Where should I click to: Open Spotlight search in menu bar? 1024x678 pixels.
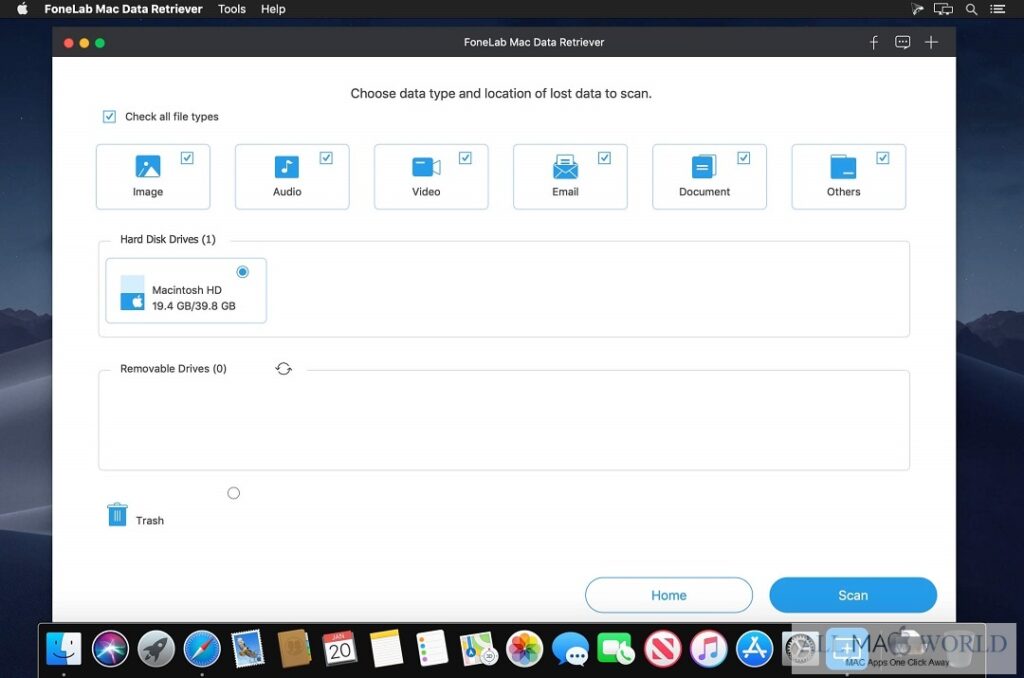coord(972,9)
